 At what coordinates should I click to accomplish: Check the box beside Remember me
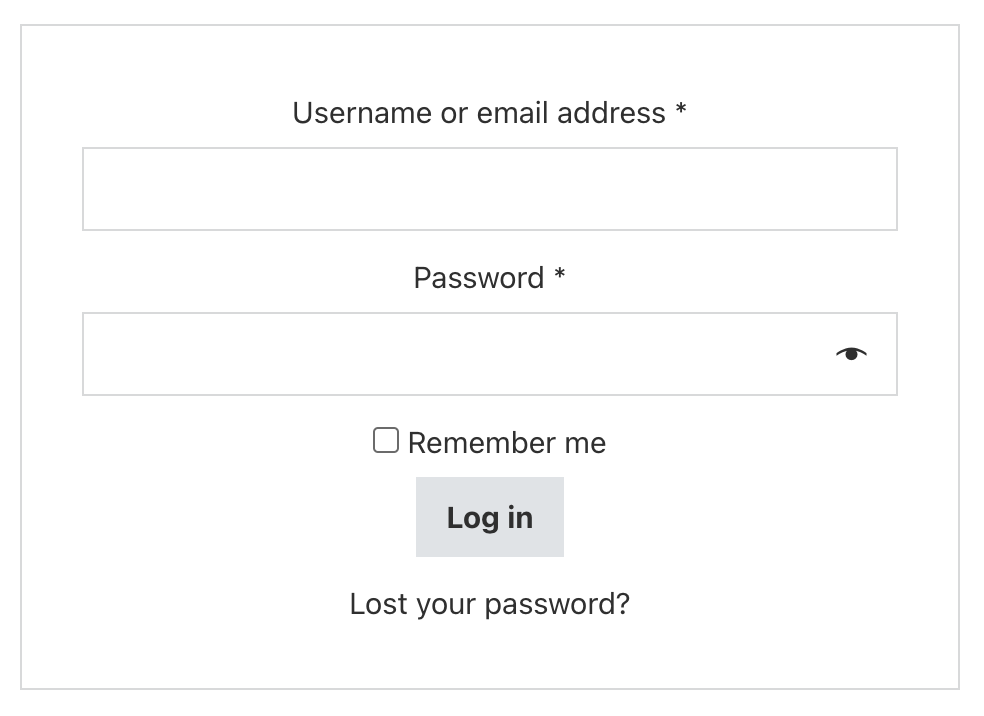tap(385, 440)
